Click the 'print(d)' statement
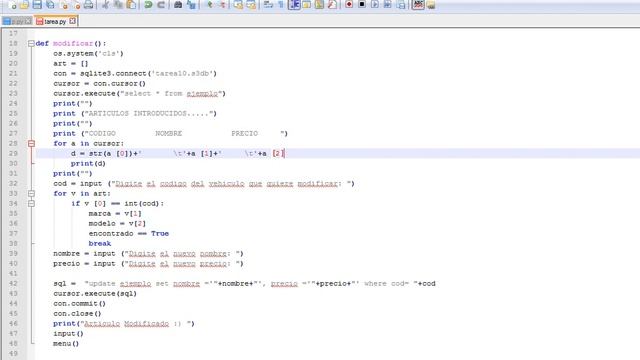 click(88, 163)
